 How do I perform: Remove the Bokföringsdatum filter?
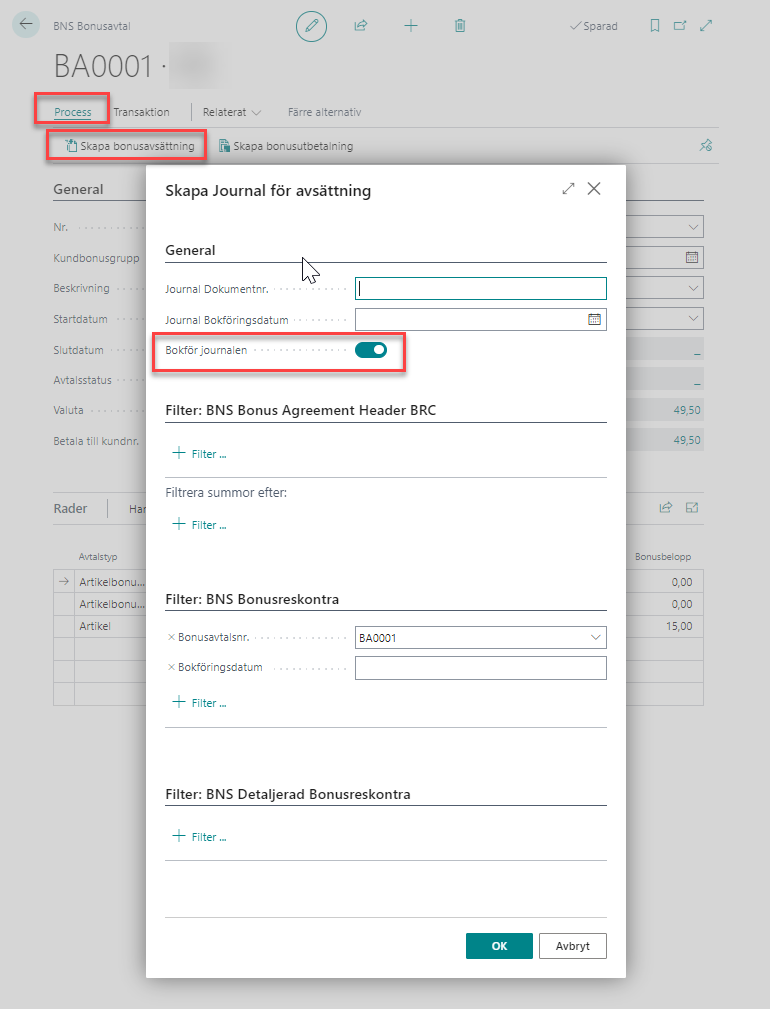point(171,667)
